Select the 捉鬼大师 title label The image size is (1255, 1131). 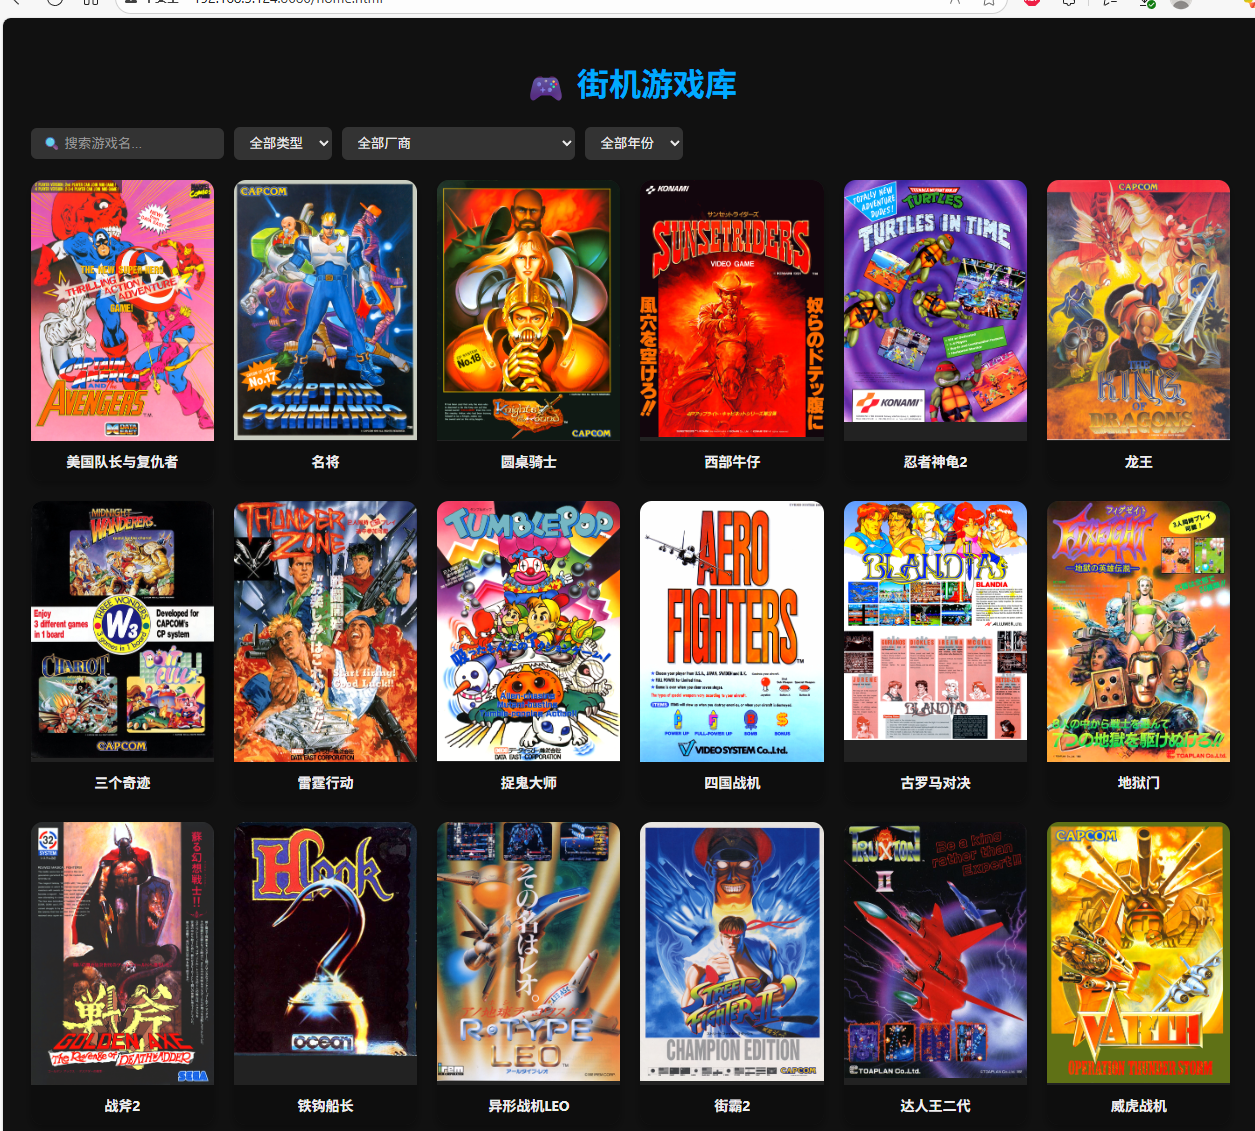528,783
